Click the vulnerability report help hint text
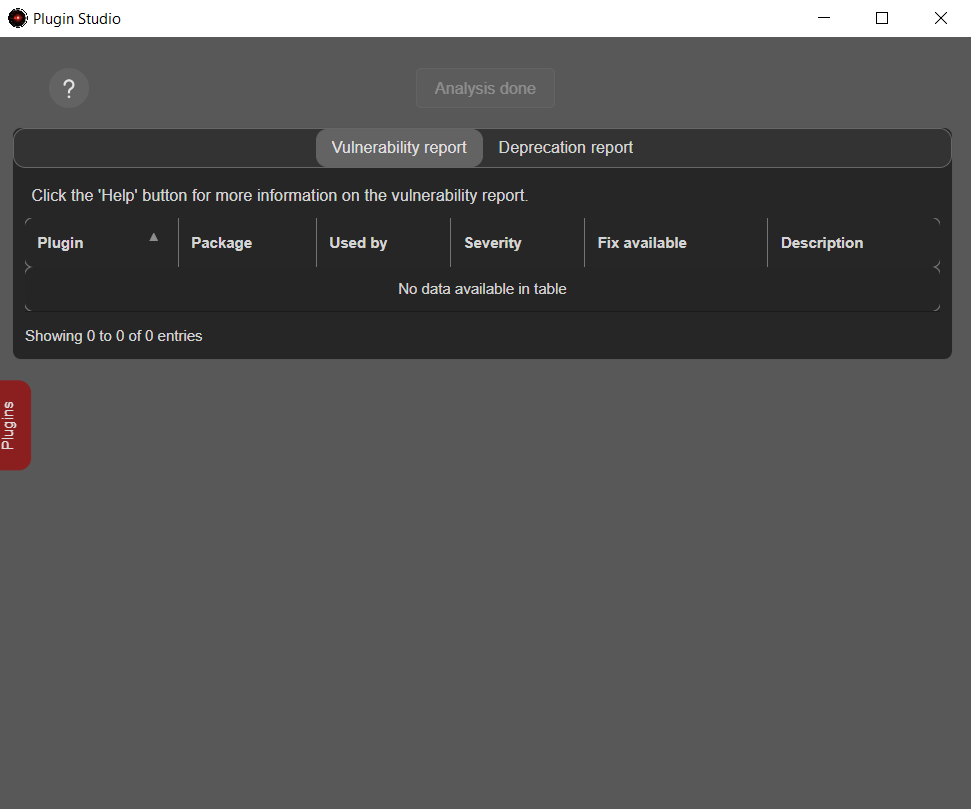This screenshot has height=809, width=971. click(x=279, y=195)
